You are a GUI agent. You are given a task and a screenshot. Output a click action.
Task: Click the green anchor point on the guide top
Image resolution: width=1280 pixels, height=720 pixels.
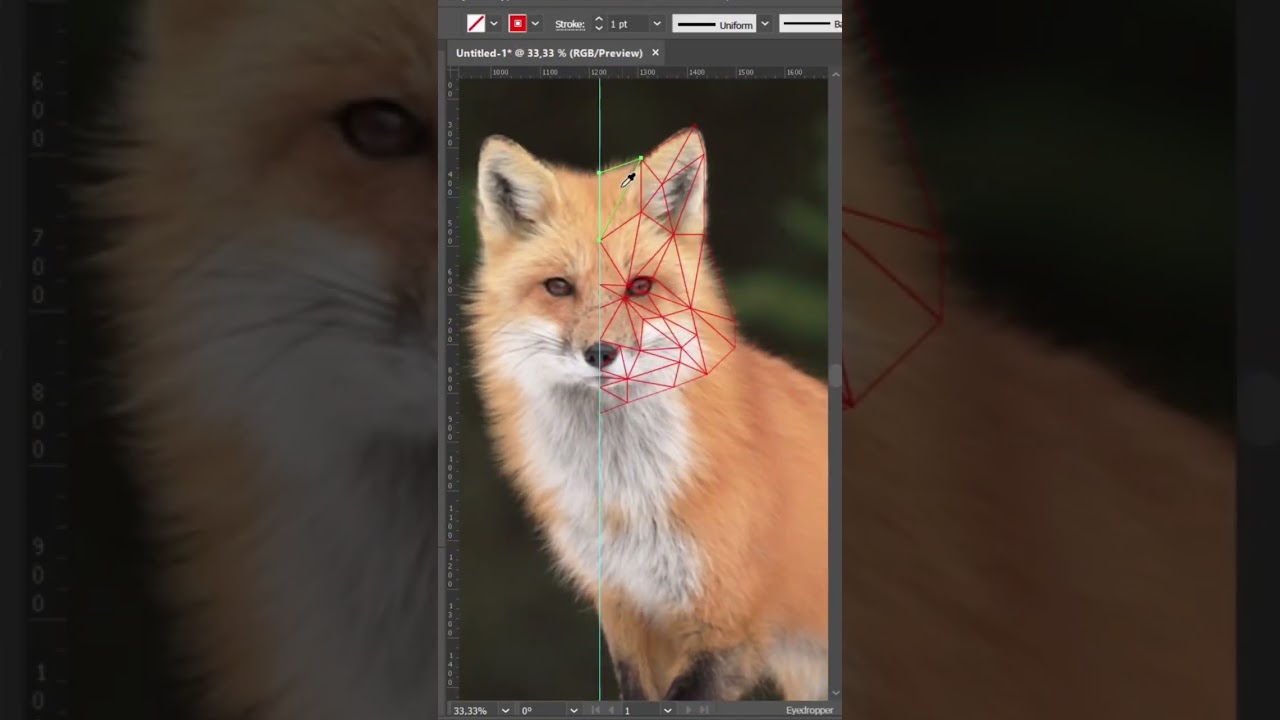click(599, 172)
